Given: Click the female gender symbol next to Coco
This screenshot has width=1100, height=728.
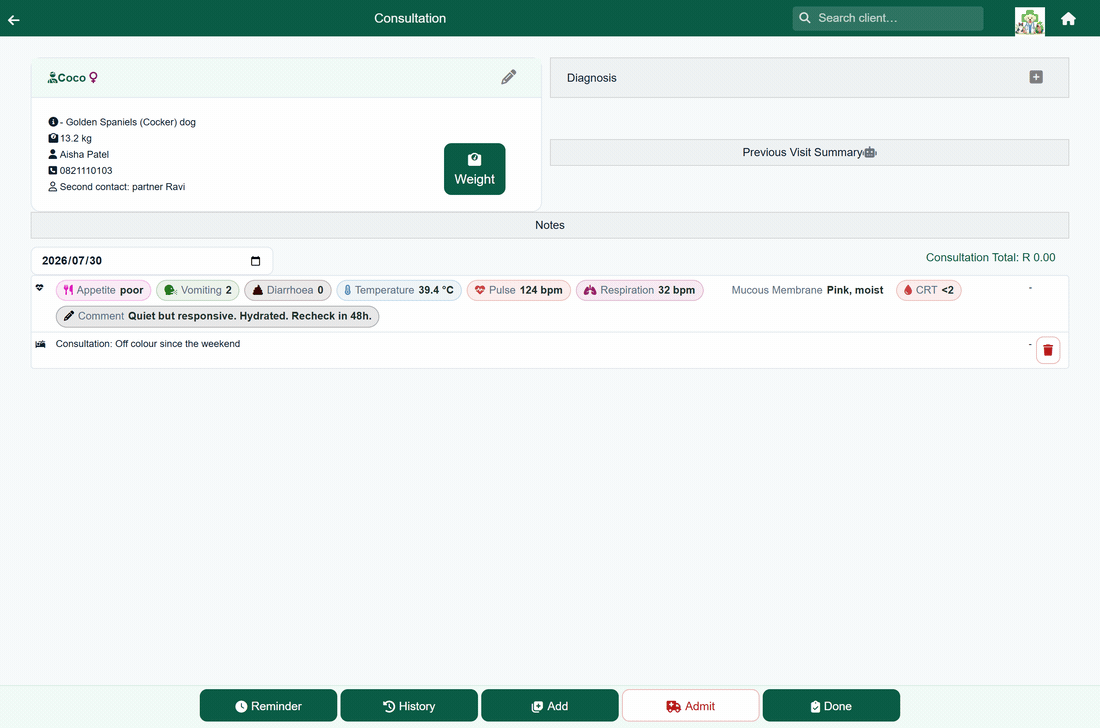Looking at the screenshot, I should (93, 78).
